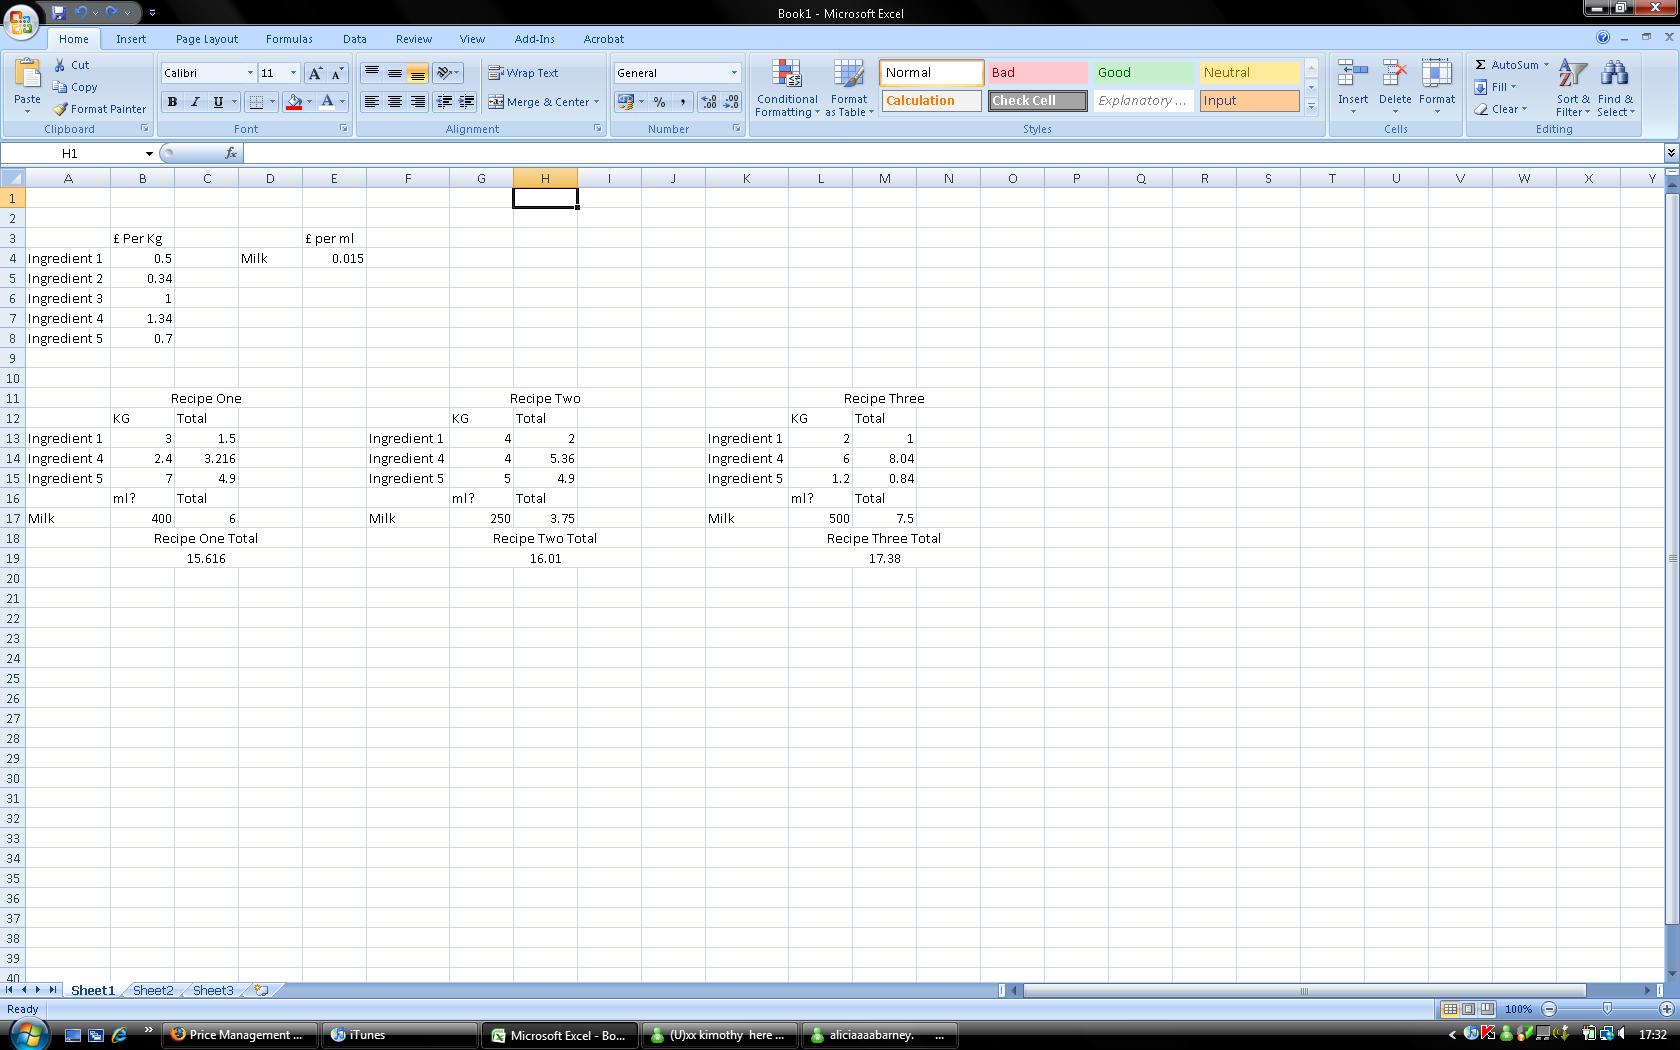Screen dimensions: 1680x1050
Task: Switch to Sheet3 worksheet tab
Action: point(213,990)
